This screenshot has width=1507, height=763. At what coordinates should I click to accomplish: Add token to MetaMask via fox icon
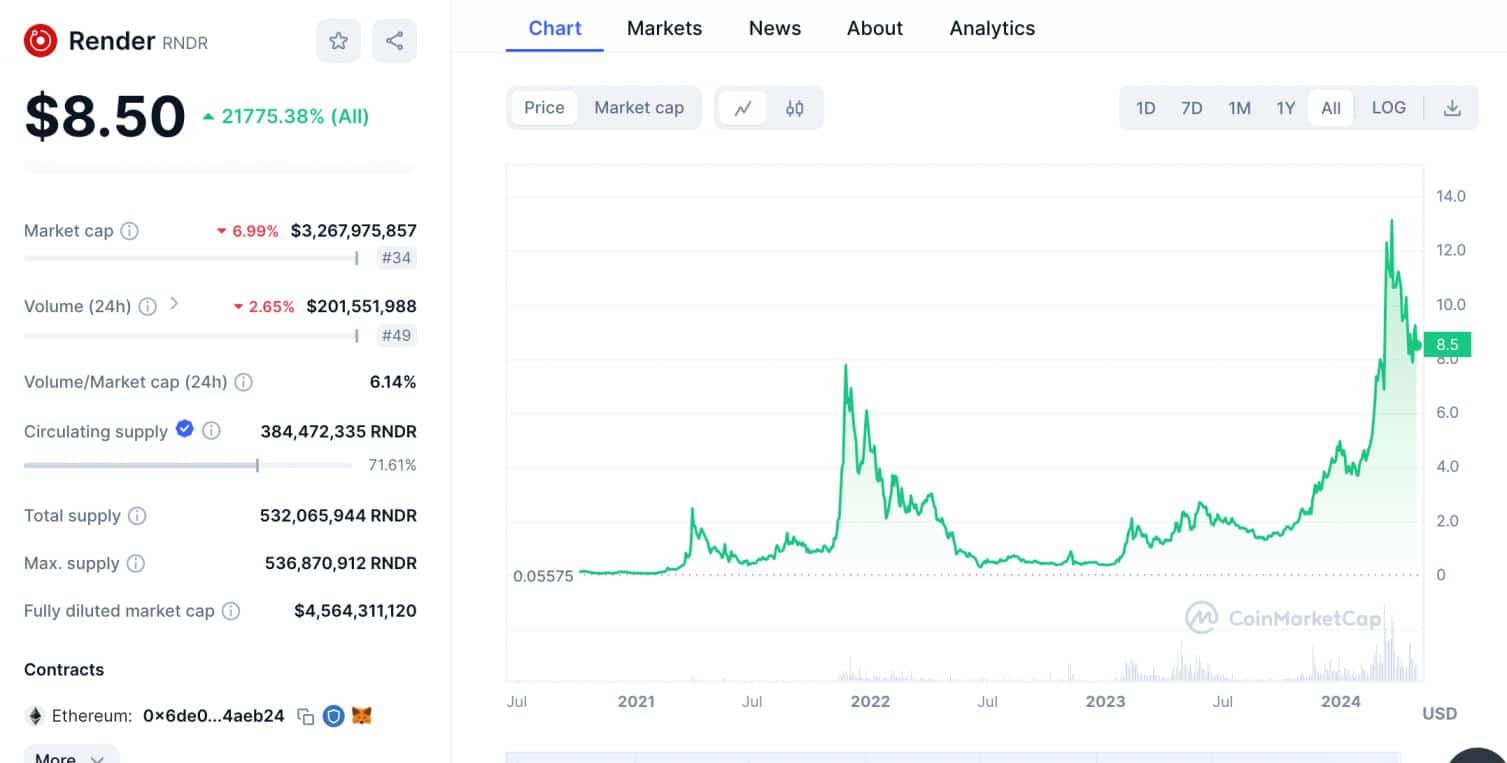pyautogui.click(x=362, y=716)
